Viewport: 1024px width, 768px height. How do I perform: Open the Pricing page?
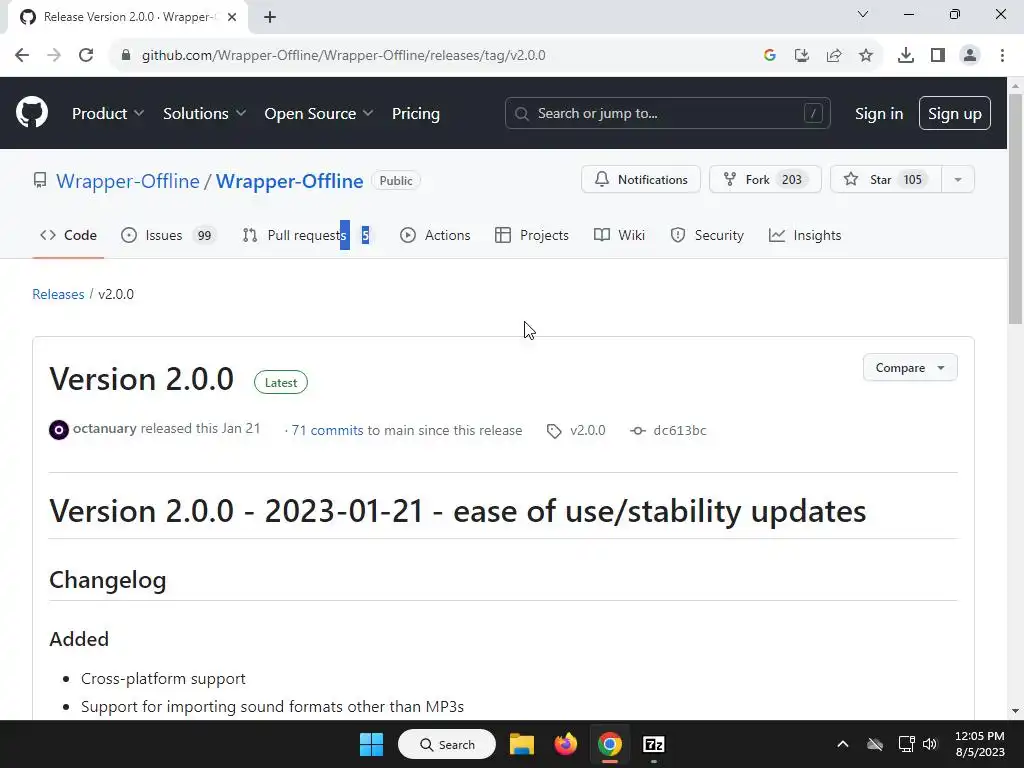pos(416,114)
